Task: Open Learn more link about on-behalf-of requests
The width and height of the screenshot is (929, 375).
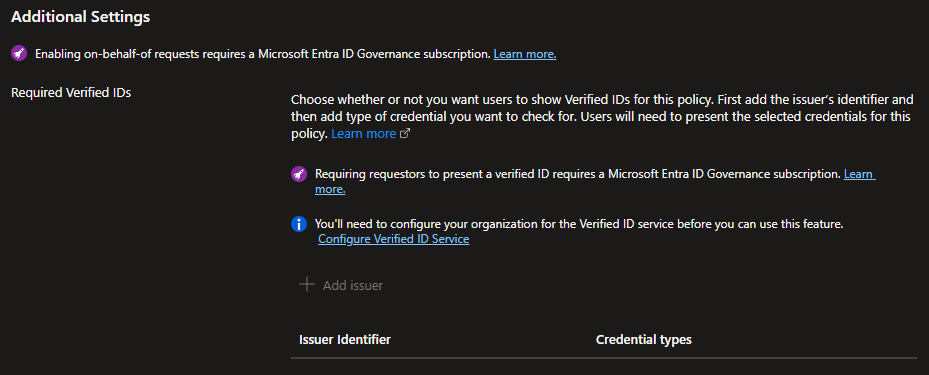Action: (x=524, y=54)
